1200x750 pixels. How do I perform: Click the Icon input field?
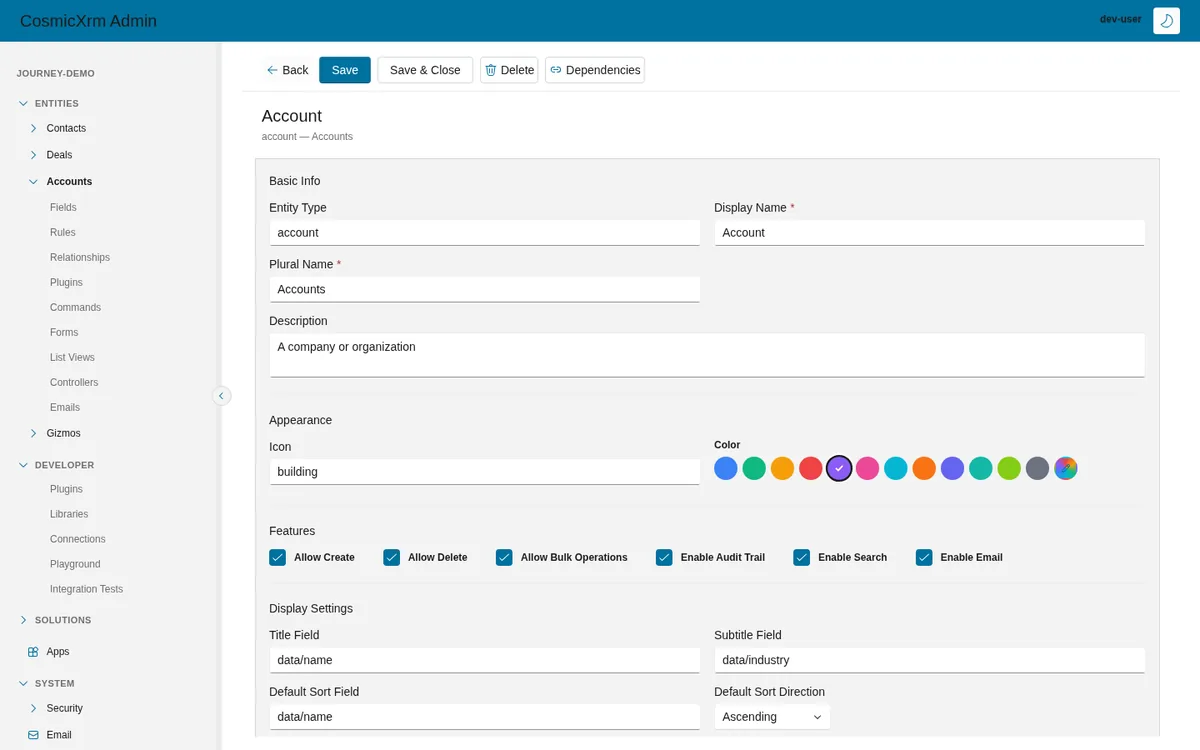tap(484, 472)
